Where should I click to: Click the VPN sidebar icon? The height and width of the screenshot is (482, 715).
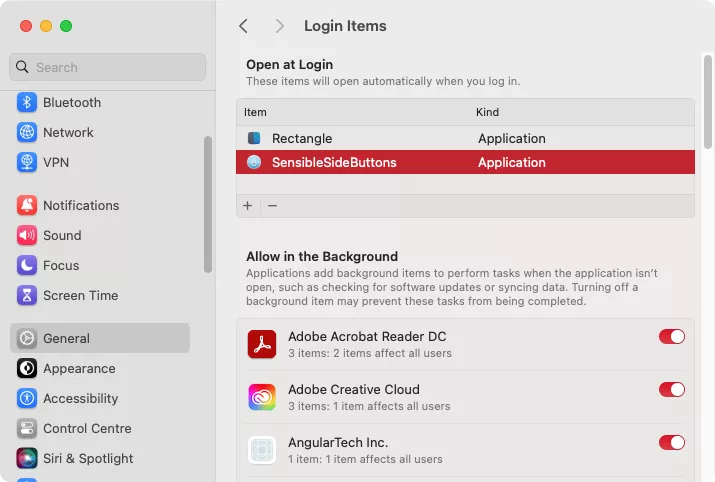(x=27, y=163)
